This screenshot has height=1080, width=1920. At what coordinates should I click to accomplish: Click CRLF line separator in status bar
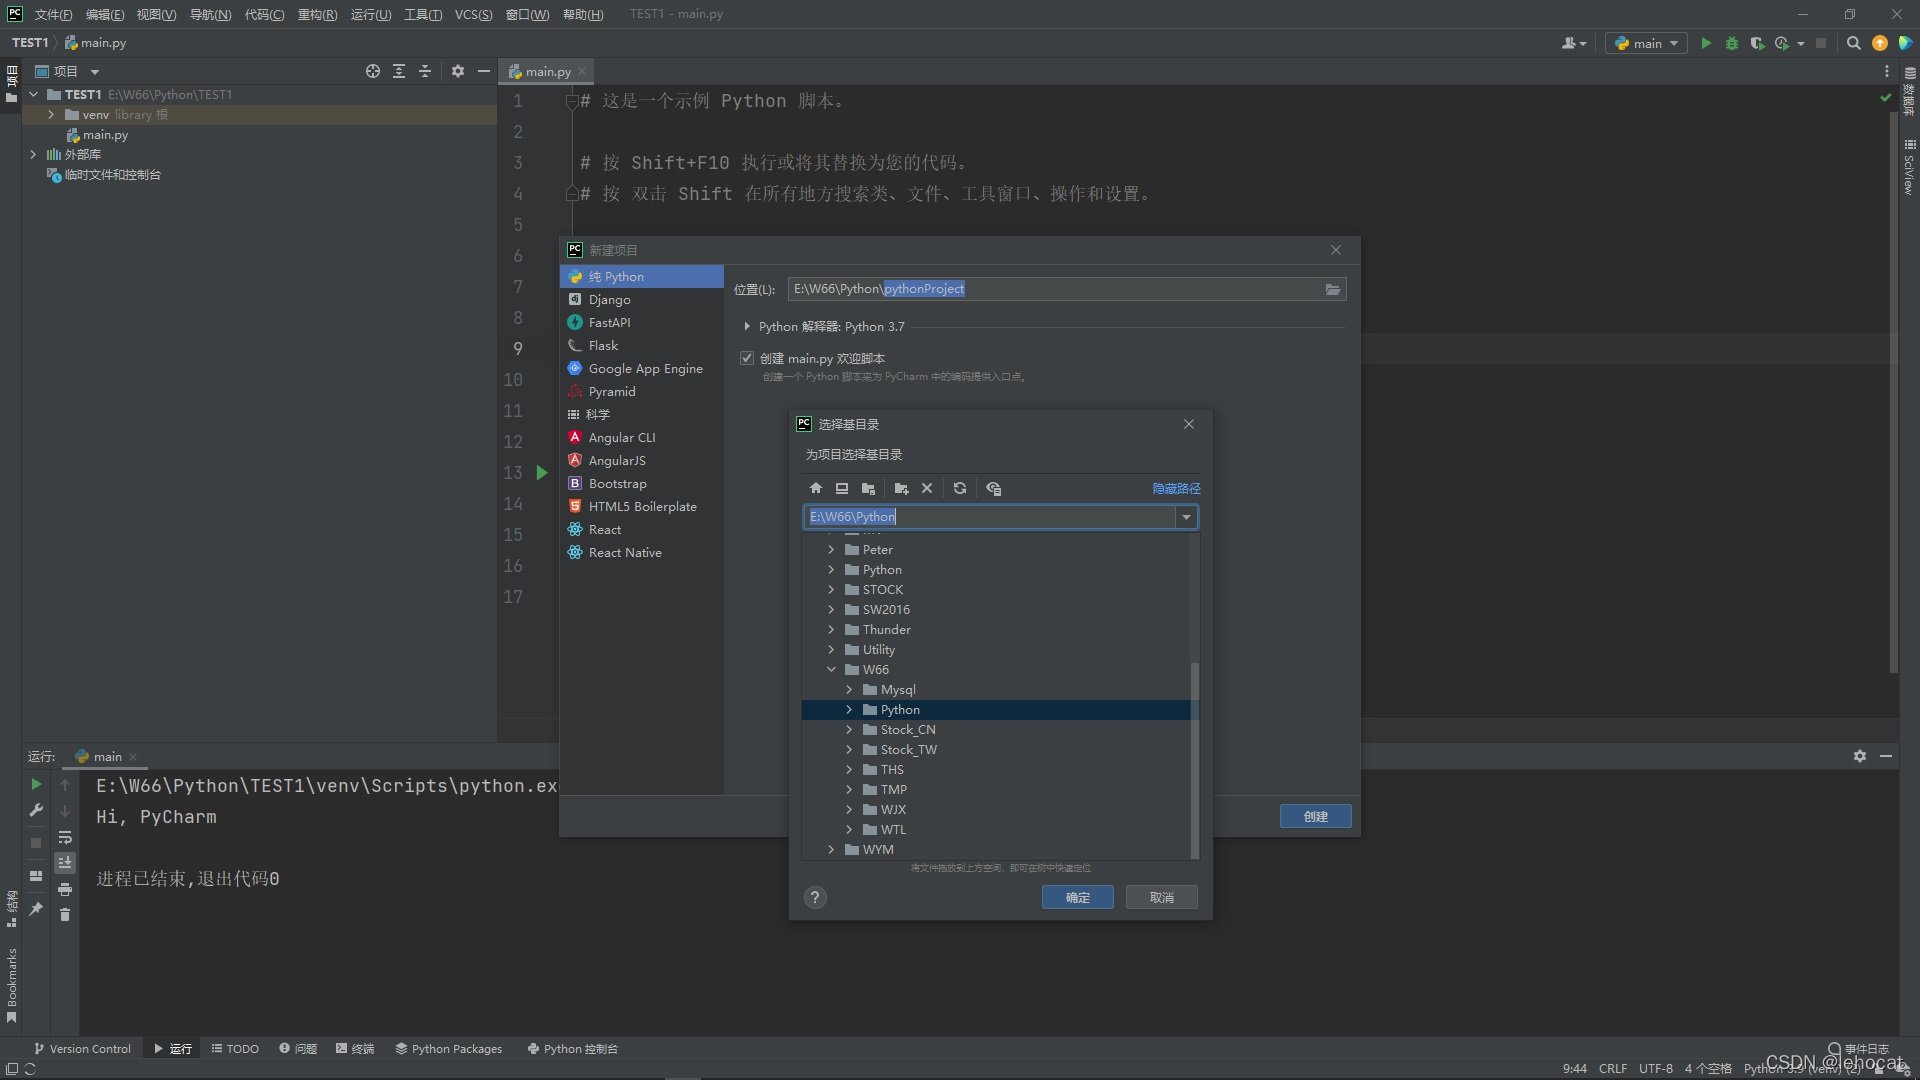[1612, 1069]
